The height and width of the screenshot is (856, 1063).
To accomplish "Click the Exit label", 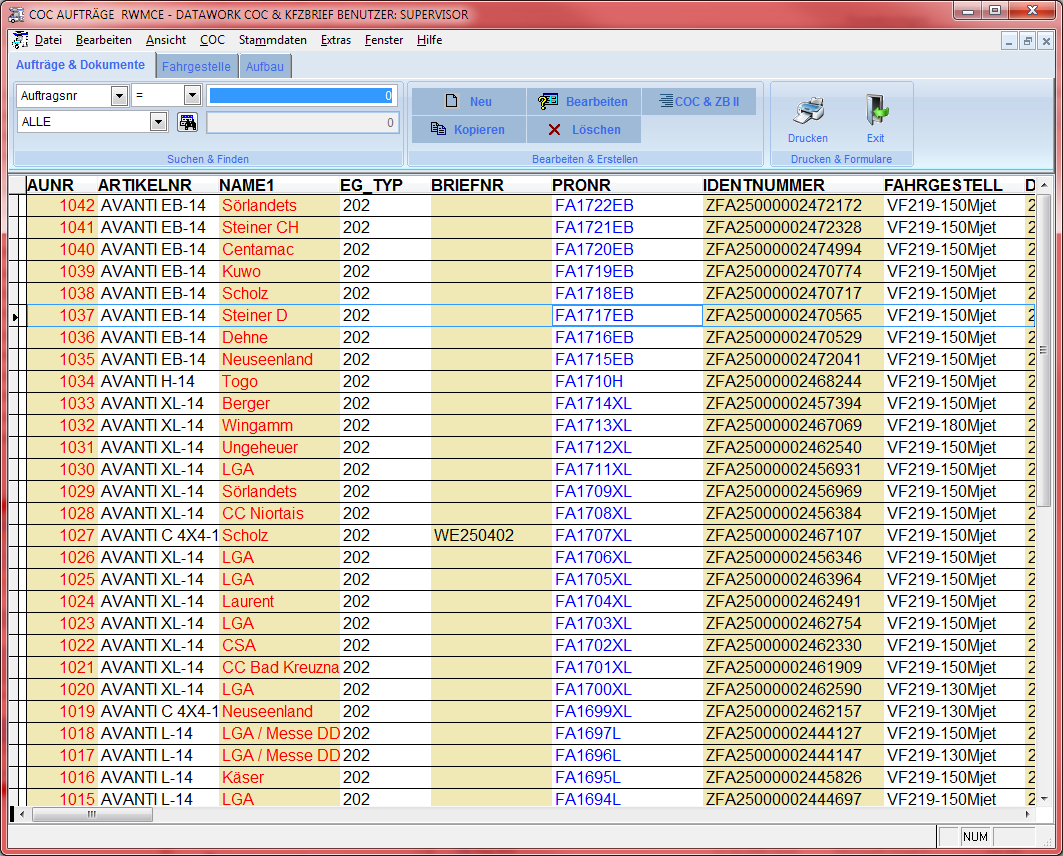I will click(x=875, y=138).
